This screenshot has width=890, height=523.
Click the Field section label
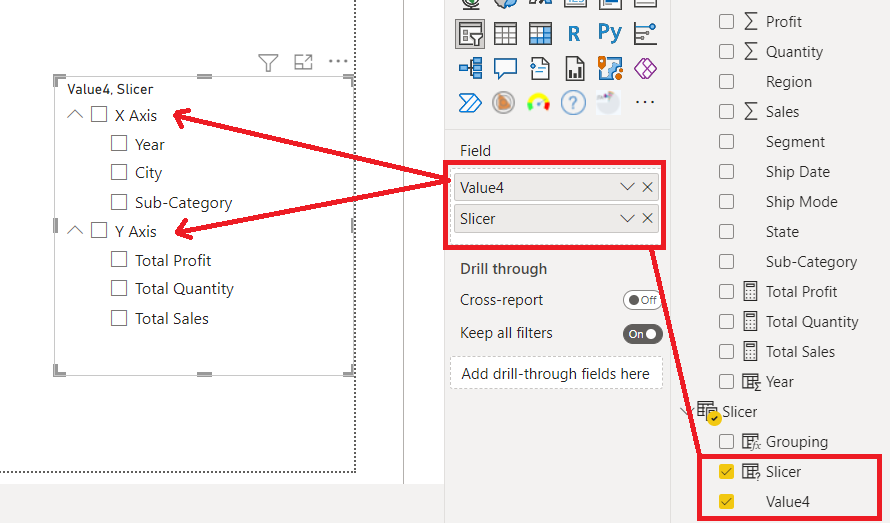476,150
